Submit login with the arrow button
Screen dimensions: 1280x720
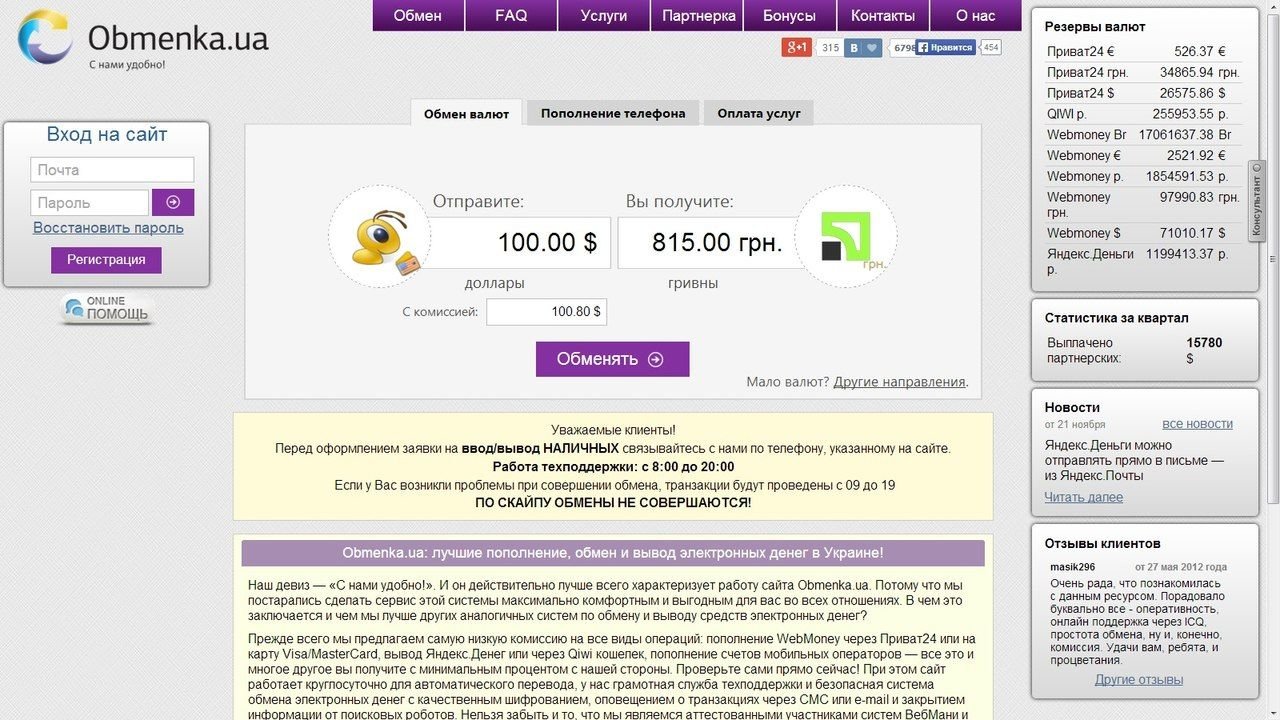(x=173, y=202)
